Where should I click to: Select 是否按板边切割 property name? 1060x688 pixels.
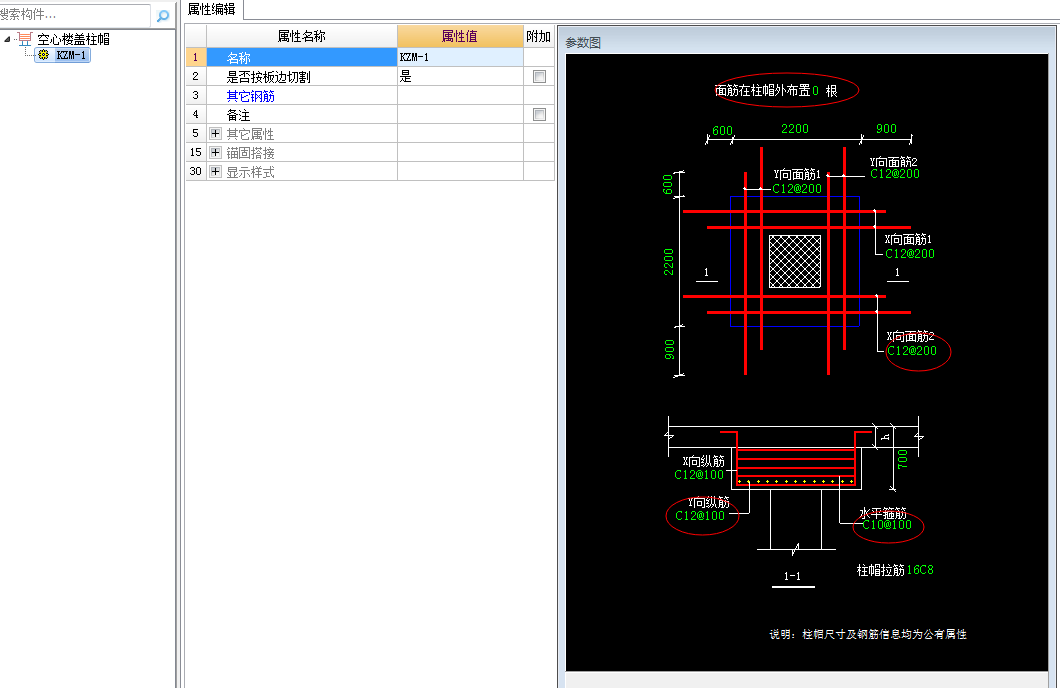coord(268,77)
